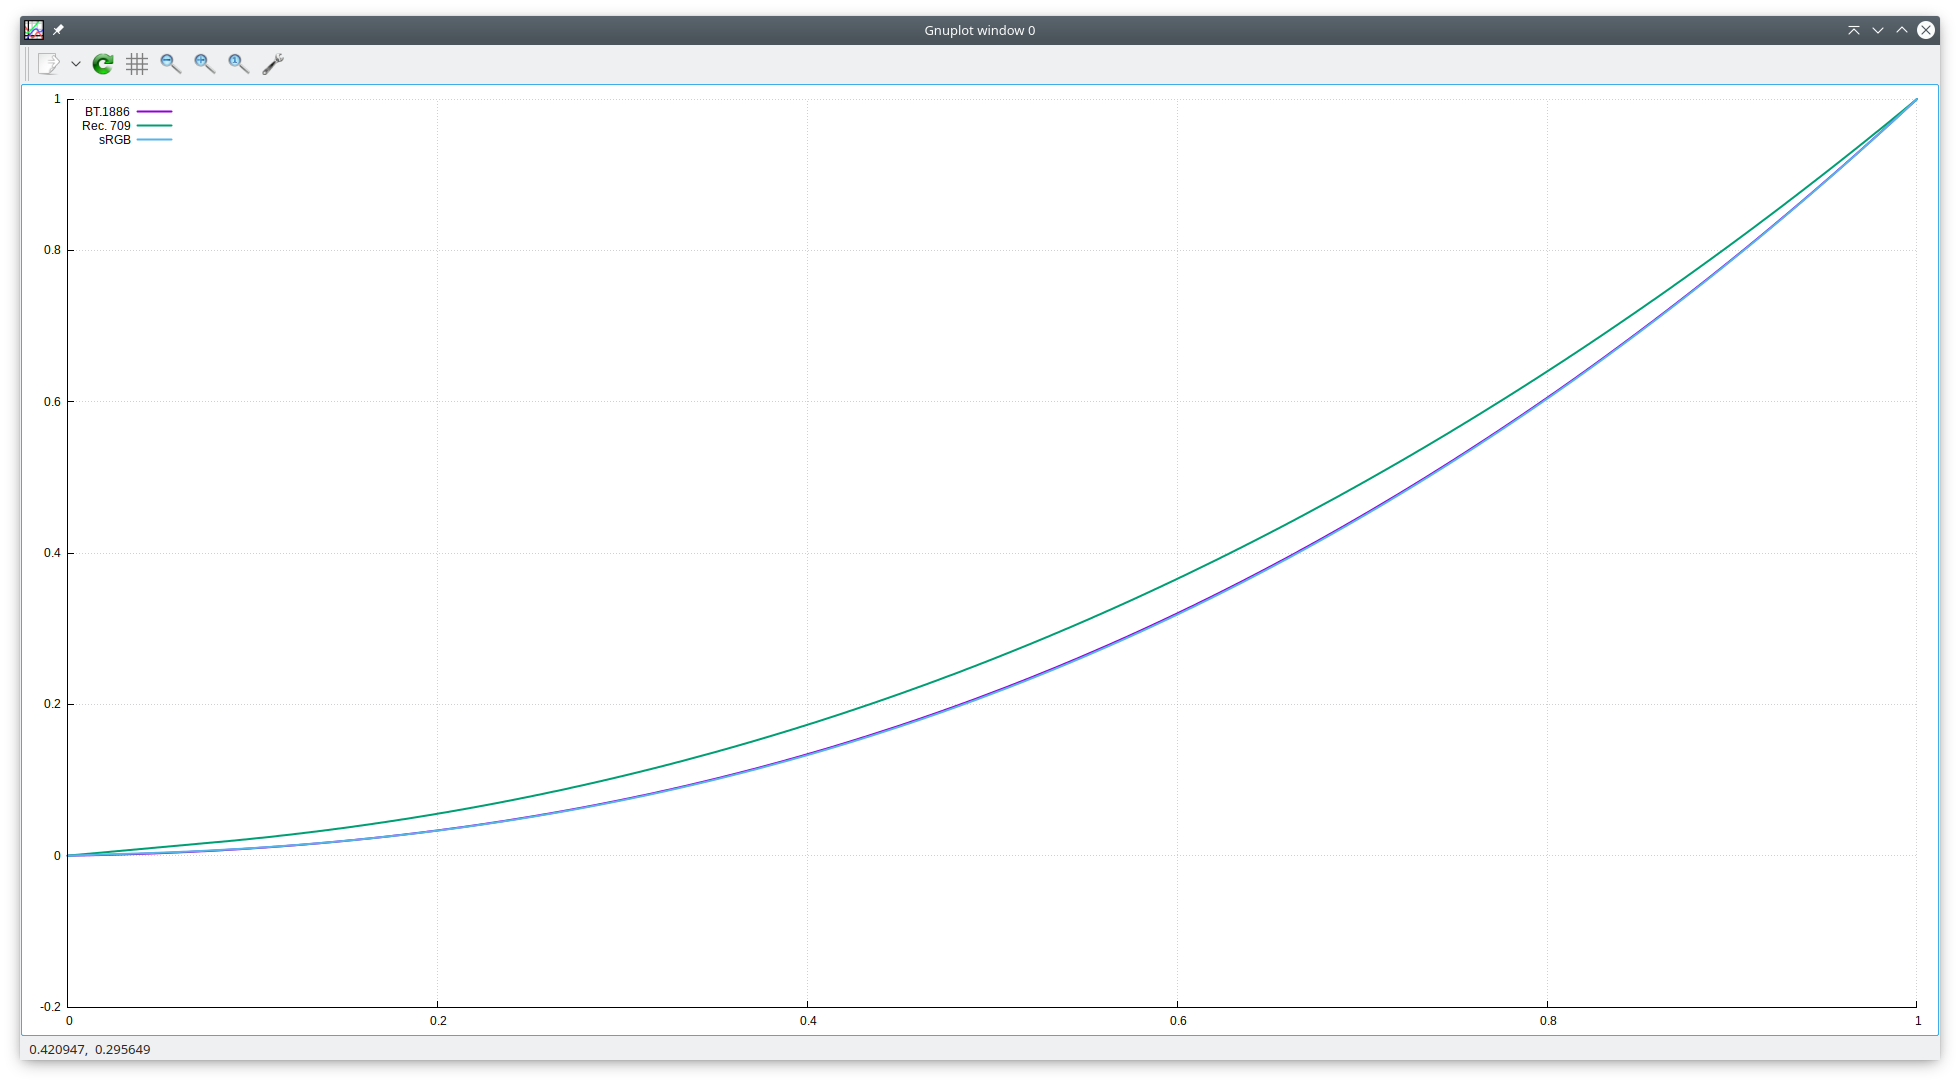Click the zoom out magnifier
The height and width of the screenshot is (1084, 1960).
(171, 64)
